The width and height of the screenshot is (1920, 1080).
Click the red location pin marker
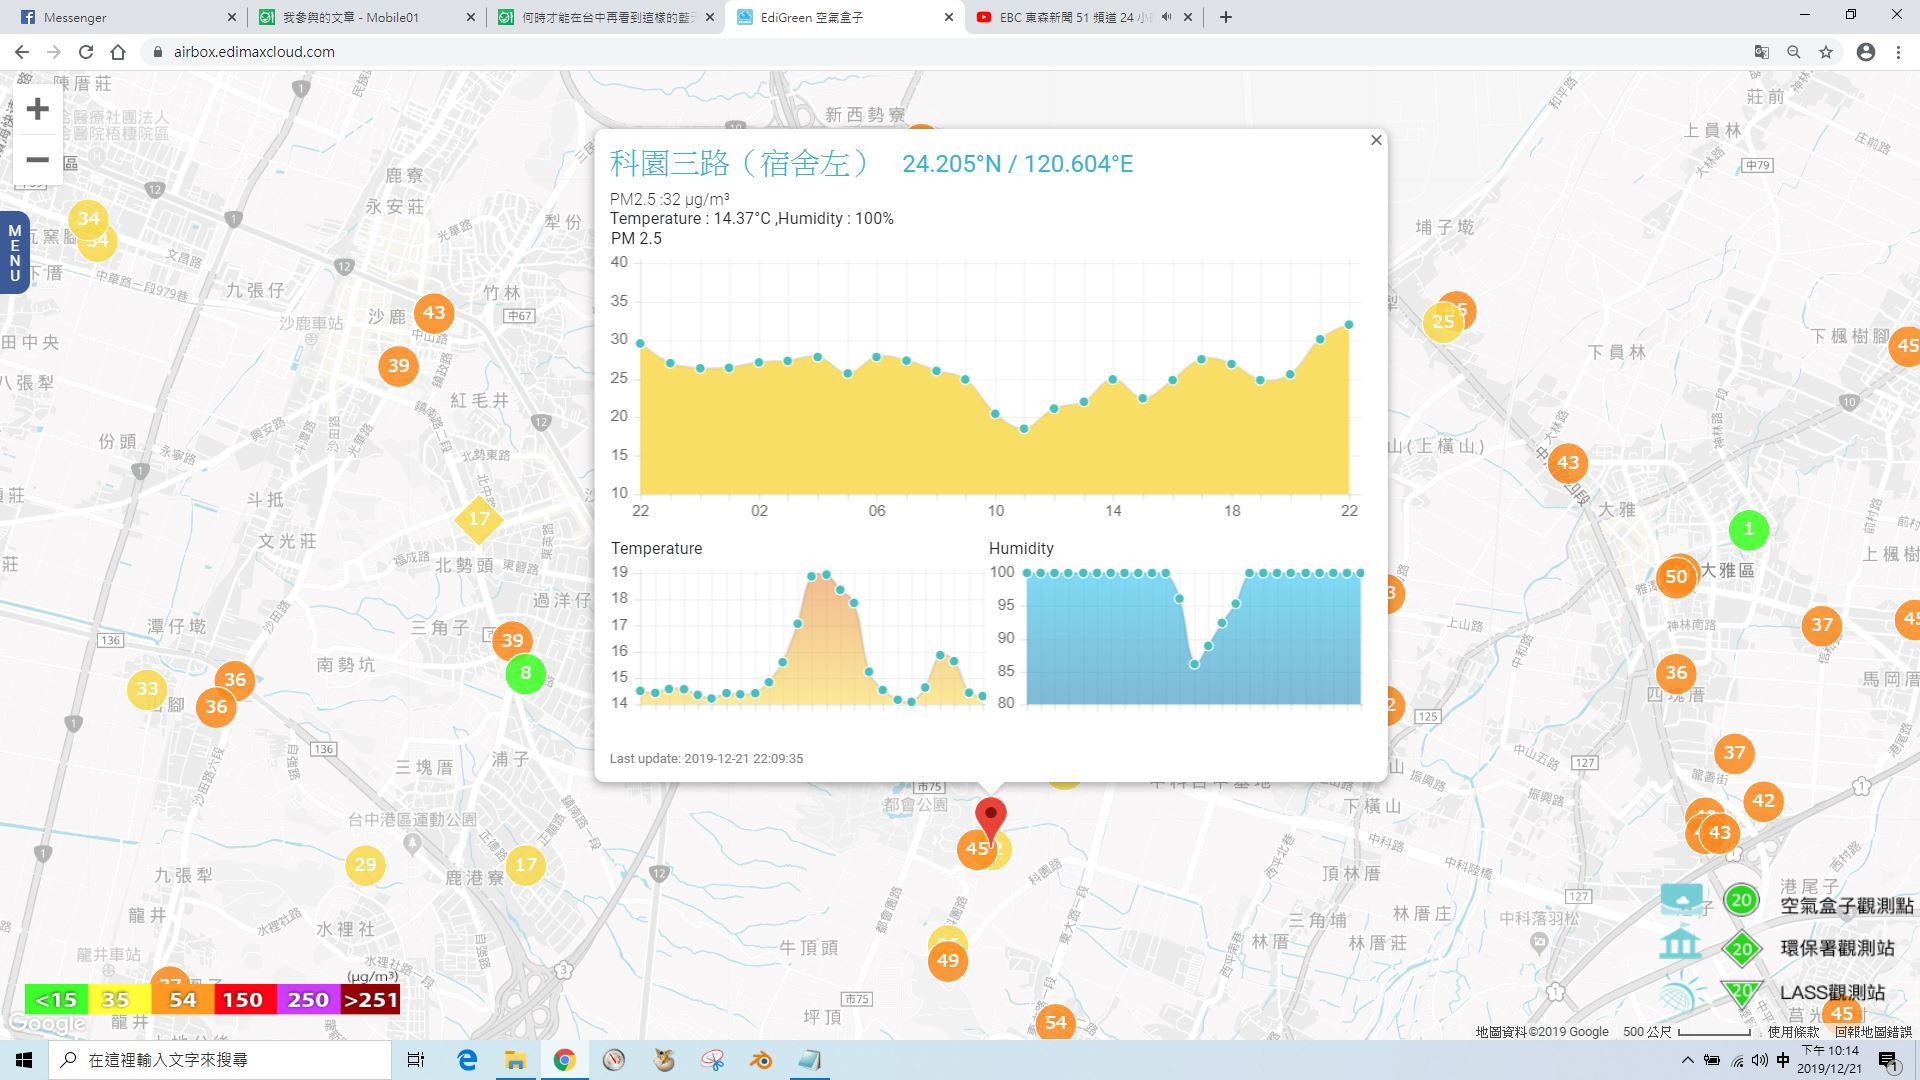[x=990, y=821]
